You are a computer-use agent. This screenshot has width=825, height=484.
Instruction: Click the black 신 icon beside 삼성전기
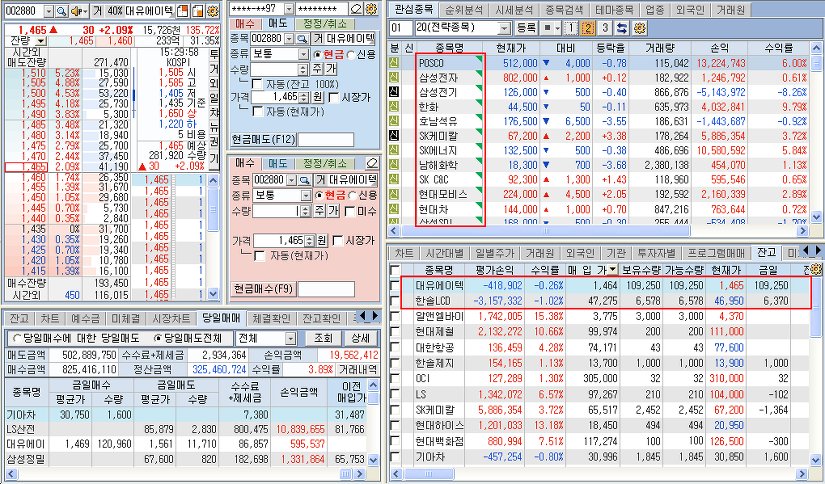[x=395, y=92]
